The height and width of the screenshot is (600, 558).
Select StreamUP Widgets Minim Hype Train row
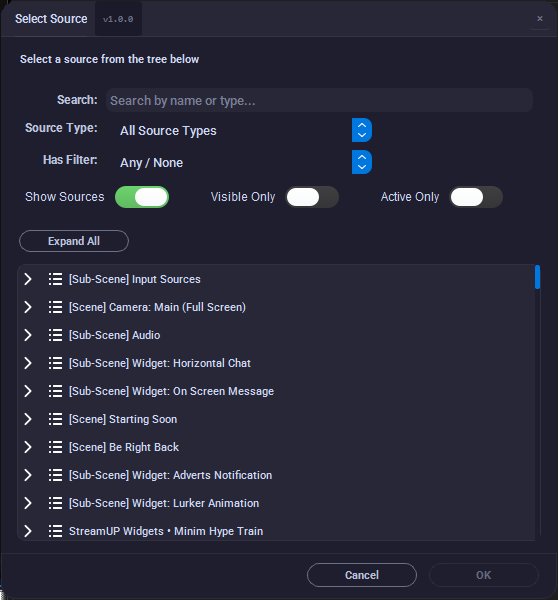(276, 531)
